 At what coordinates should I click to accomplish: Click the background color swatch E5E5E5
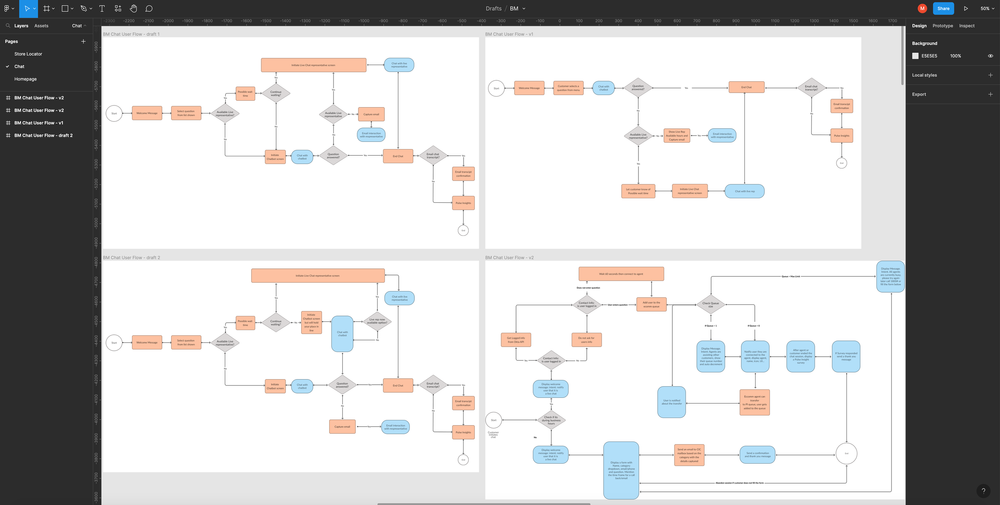pos(915,56)
